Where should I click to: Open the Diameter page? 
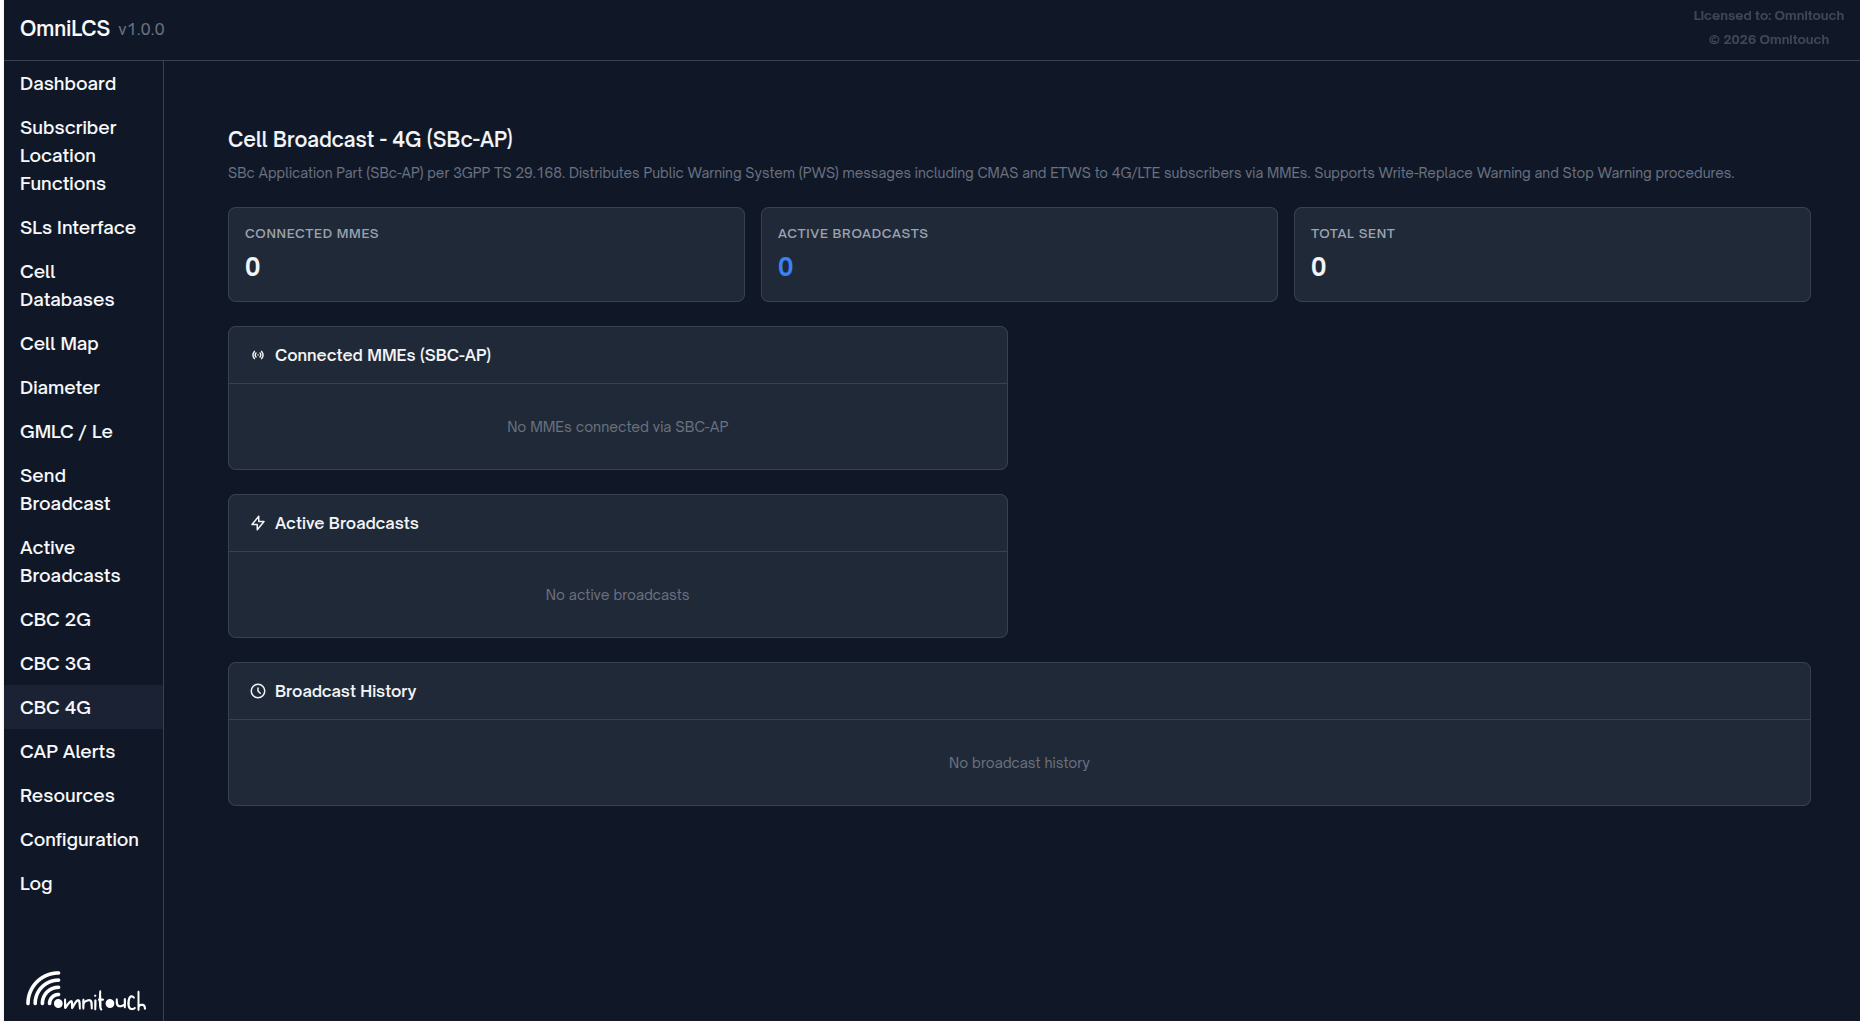point(60,388)
